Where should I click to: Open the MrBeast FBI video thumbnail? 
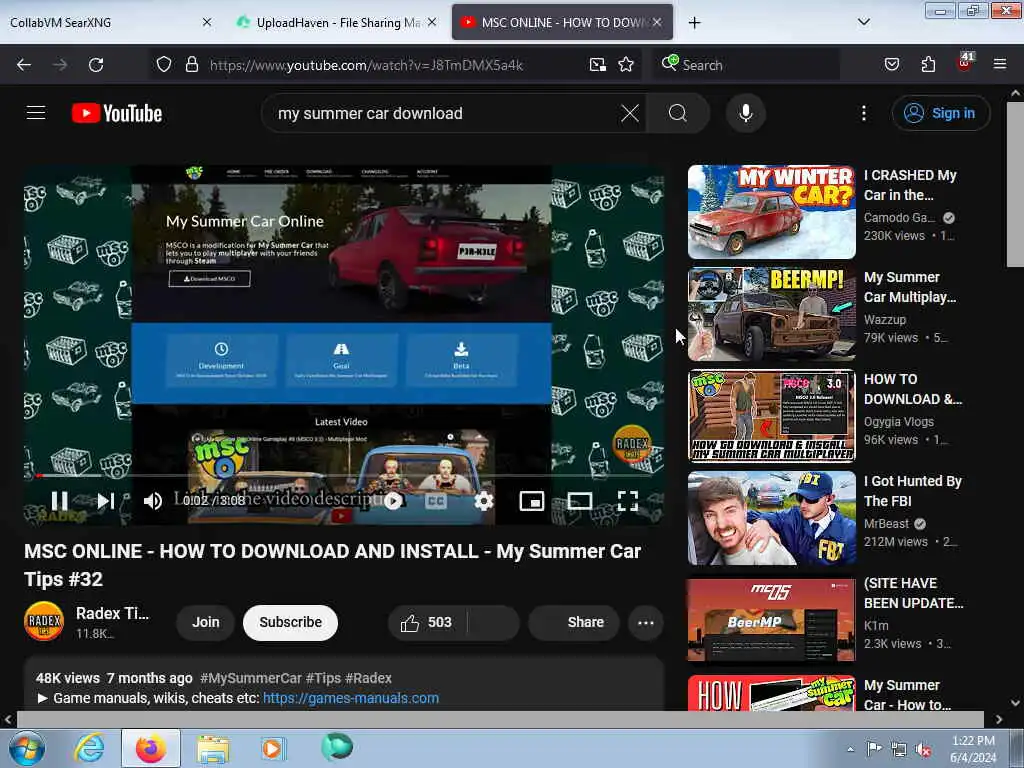[x=771, y=518]
